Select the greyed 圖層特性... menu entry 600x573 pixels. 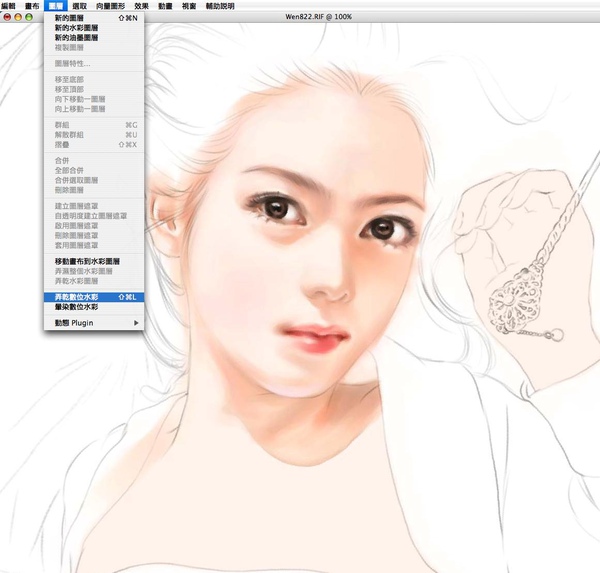click(x=94, y=64)
